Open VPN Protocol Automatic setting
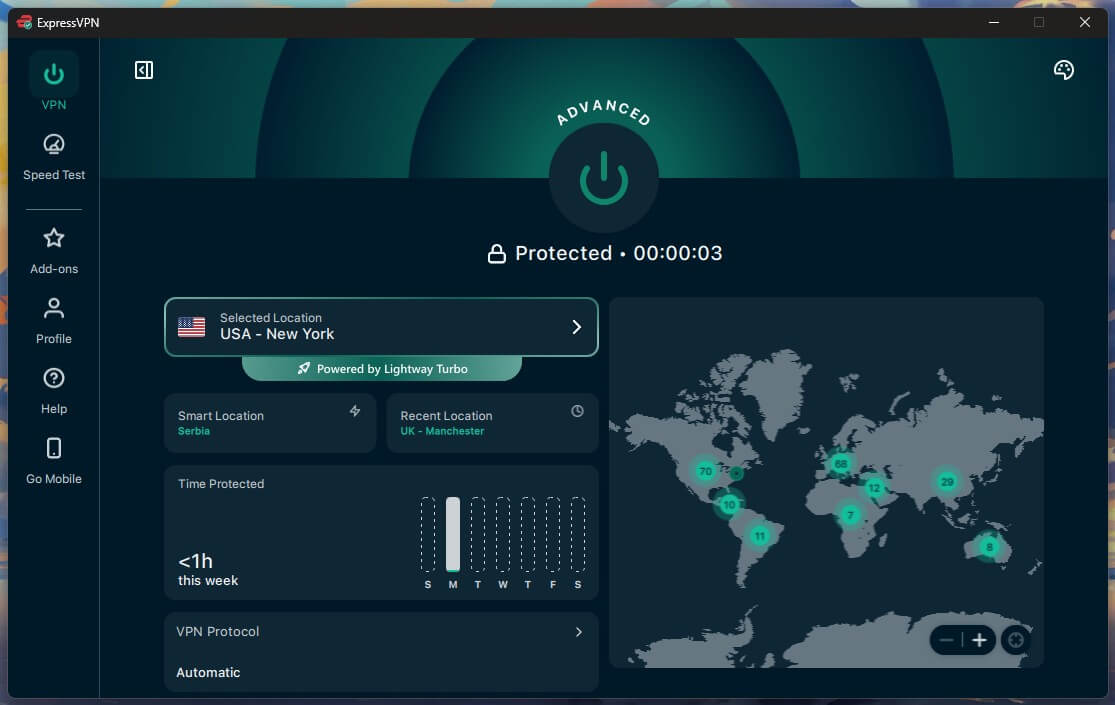The image size is (1115, 705). (381, 652)
